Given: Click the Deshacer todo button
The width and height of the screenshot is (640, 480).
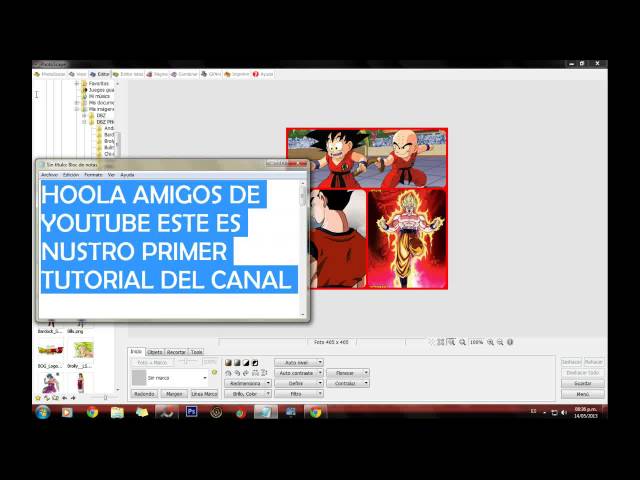Looking at the screenshot, I should [x=582, y=373].
